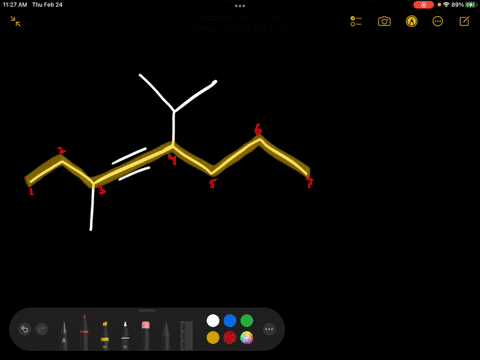Open the more options ellipsis in the top toolbar
This screenshot has width=480, height=360.
coord(437,22)
